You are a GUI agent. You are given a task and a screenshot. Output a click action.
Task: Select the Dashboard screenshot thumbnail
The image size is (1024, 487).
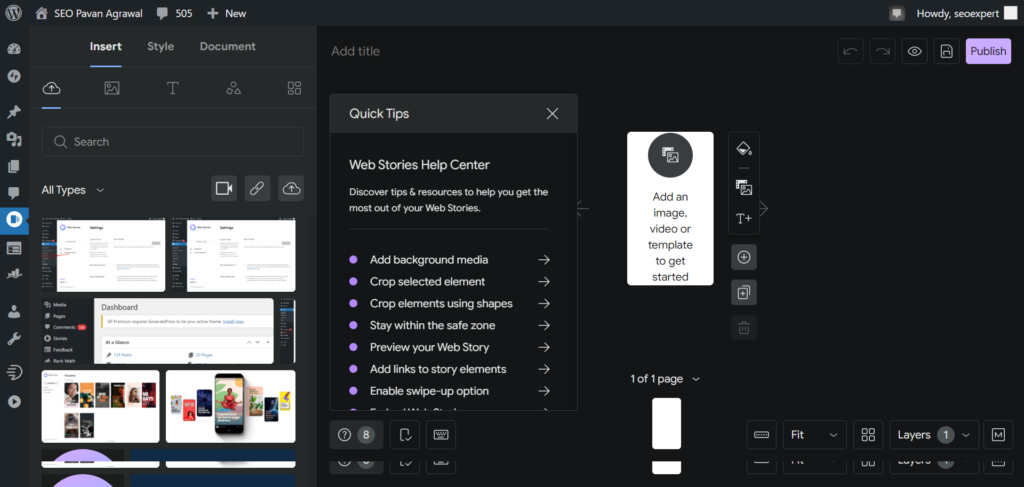[158, 331]
